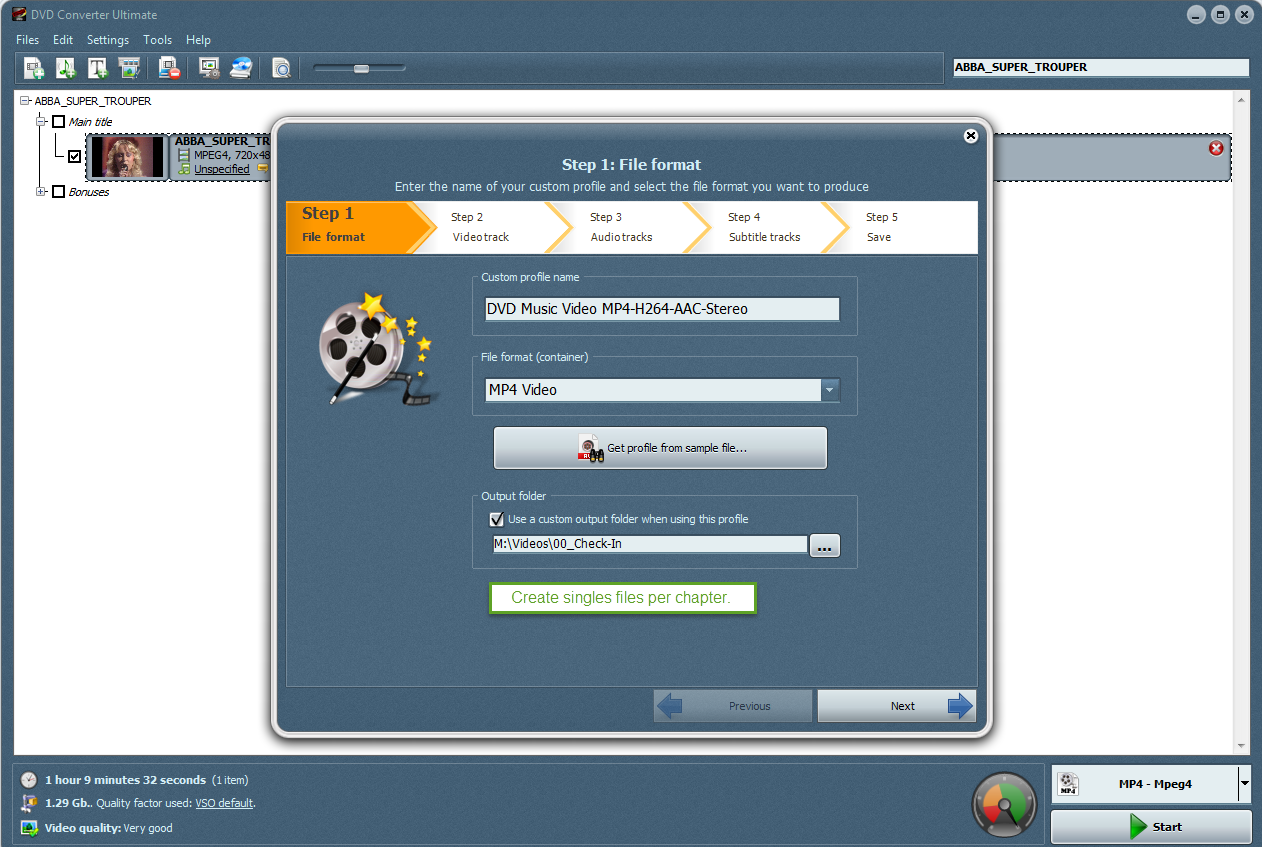
Task: Click the Custom profile name field
Action: [x=662, y=309]
